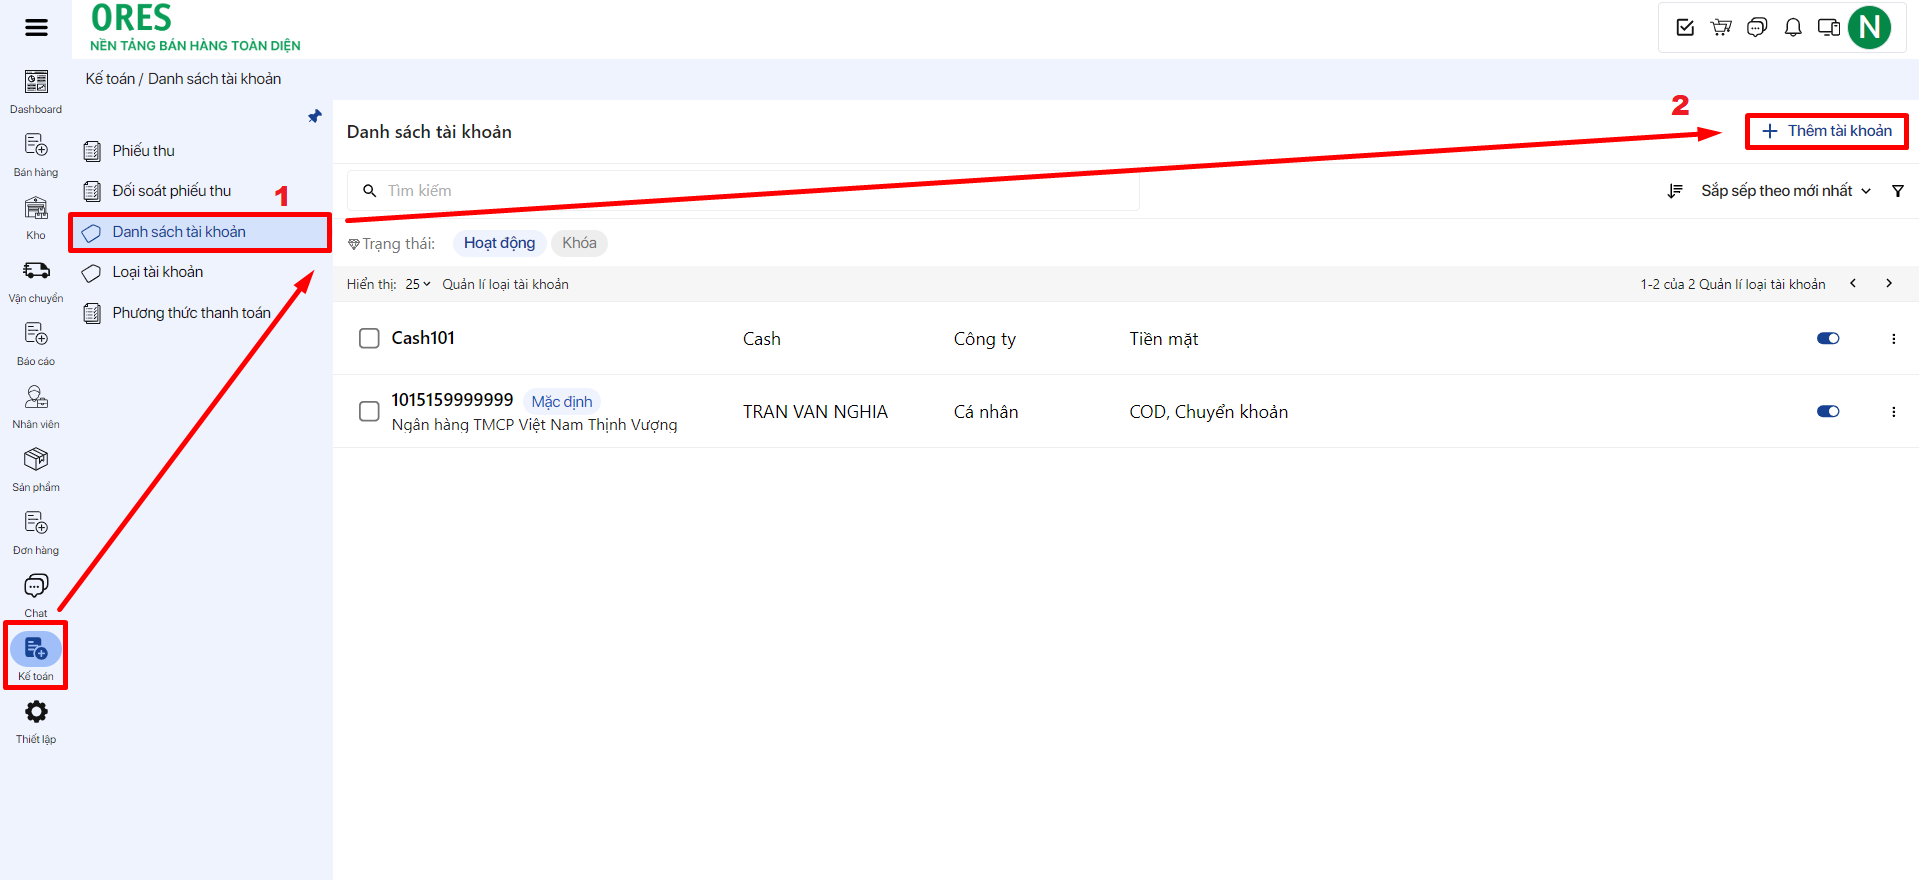Screen dimensions: 1919x890
Task: Open the Dashboard sidebar icon
Action: (36, 90)
